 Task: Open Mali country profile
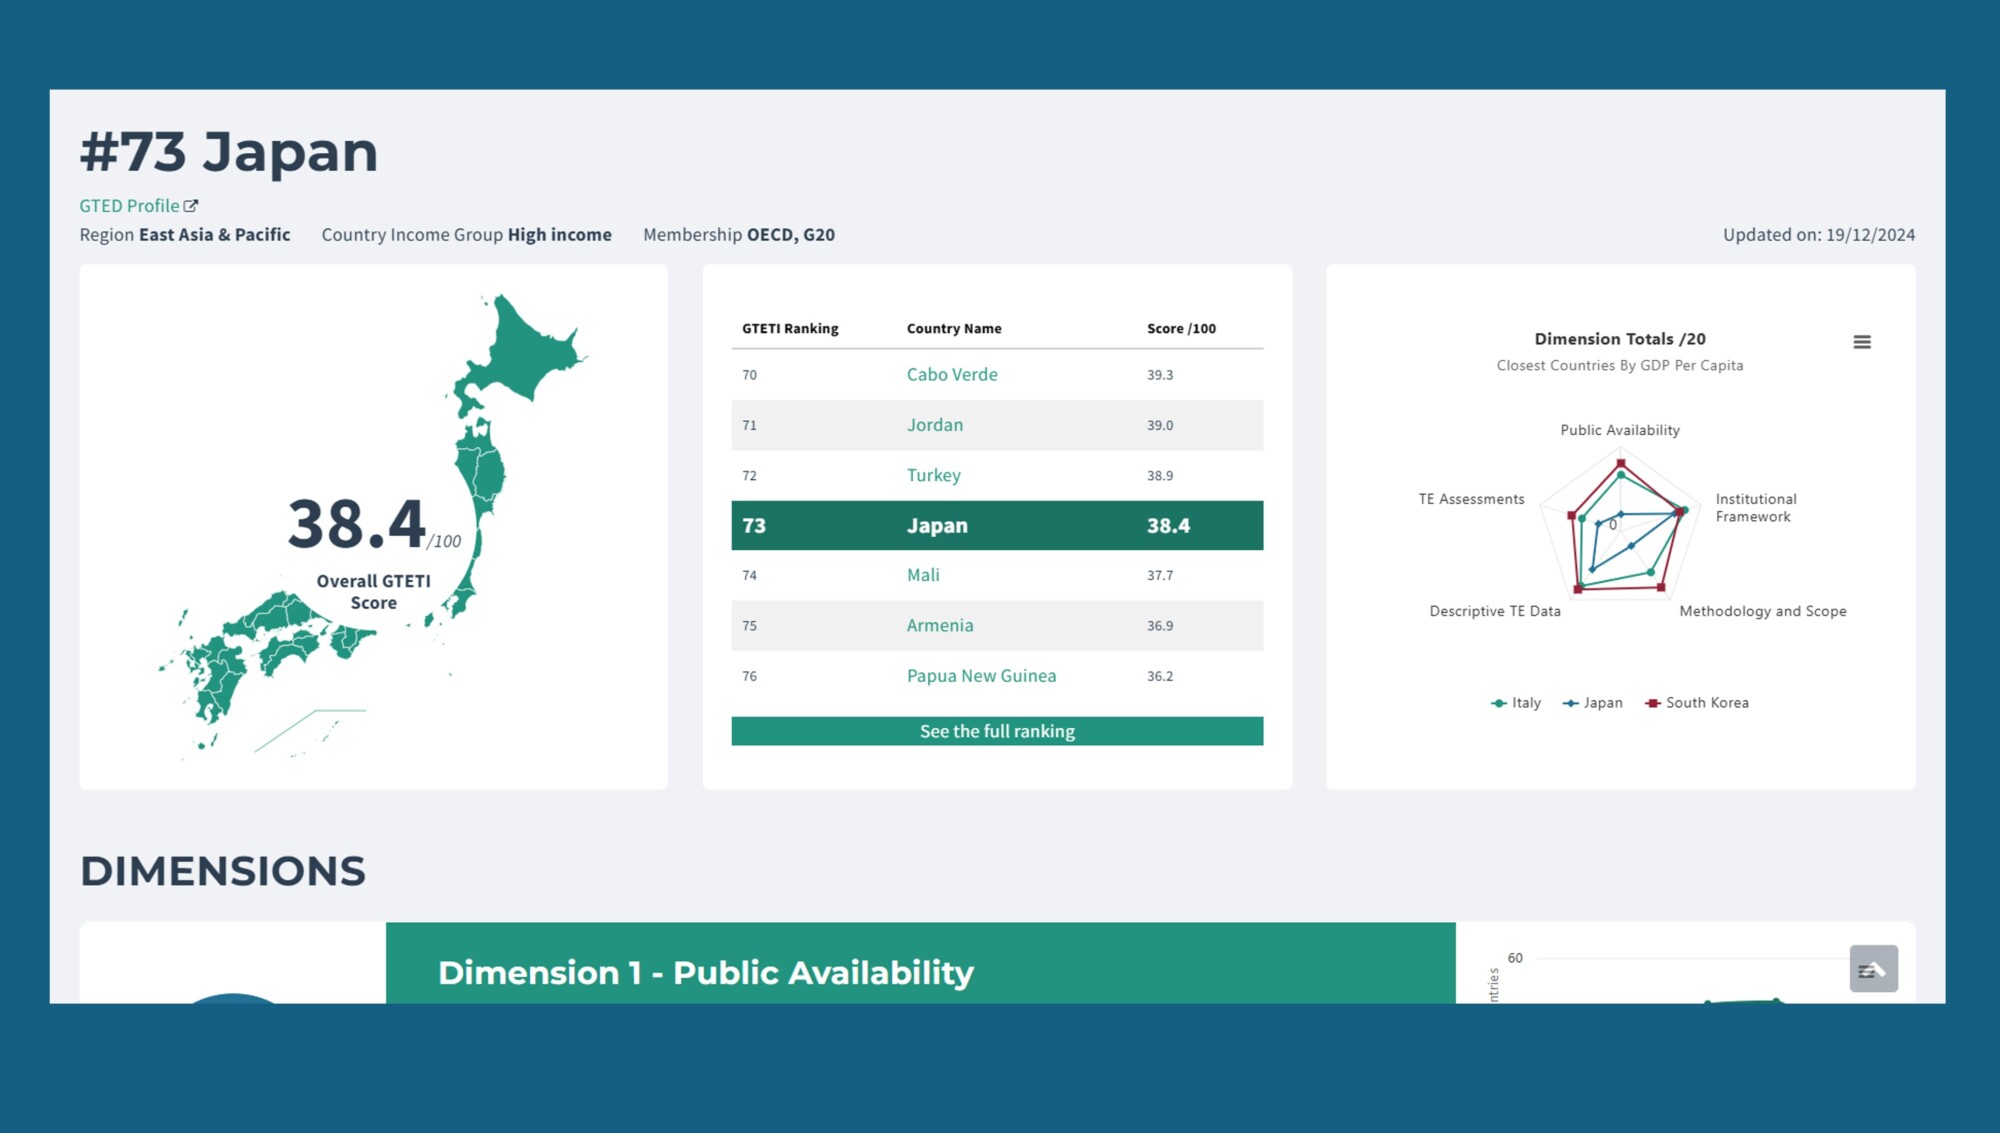[x=922, y=575]
